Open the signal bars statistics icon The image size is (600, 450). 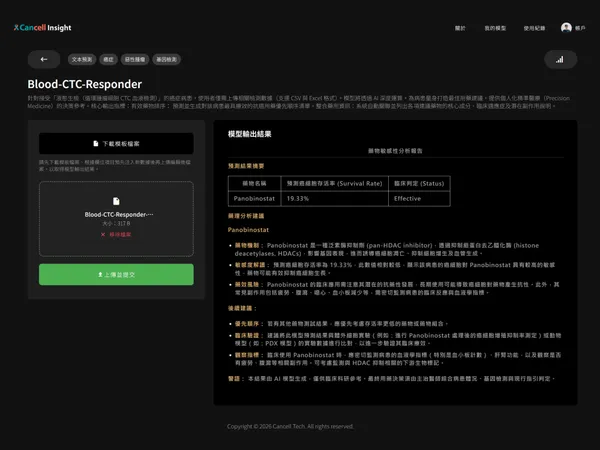tap(558, 59)
